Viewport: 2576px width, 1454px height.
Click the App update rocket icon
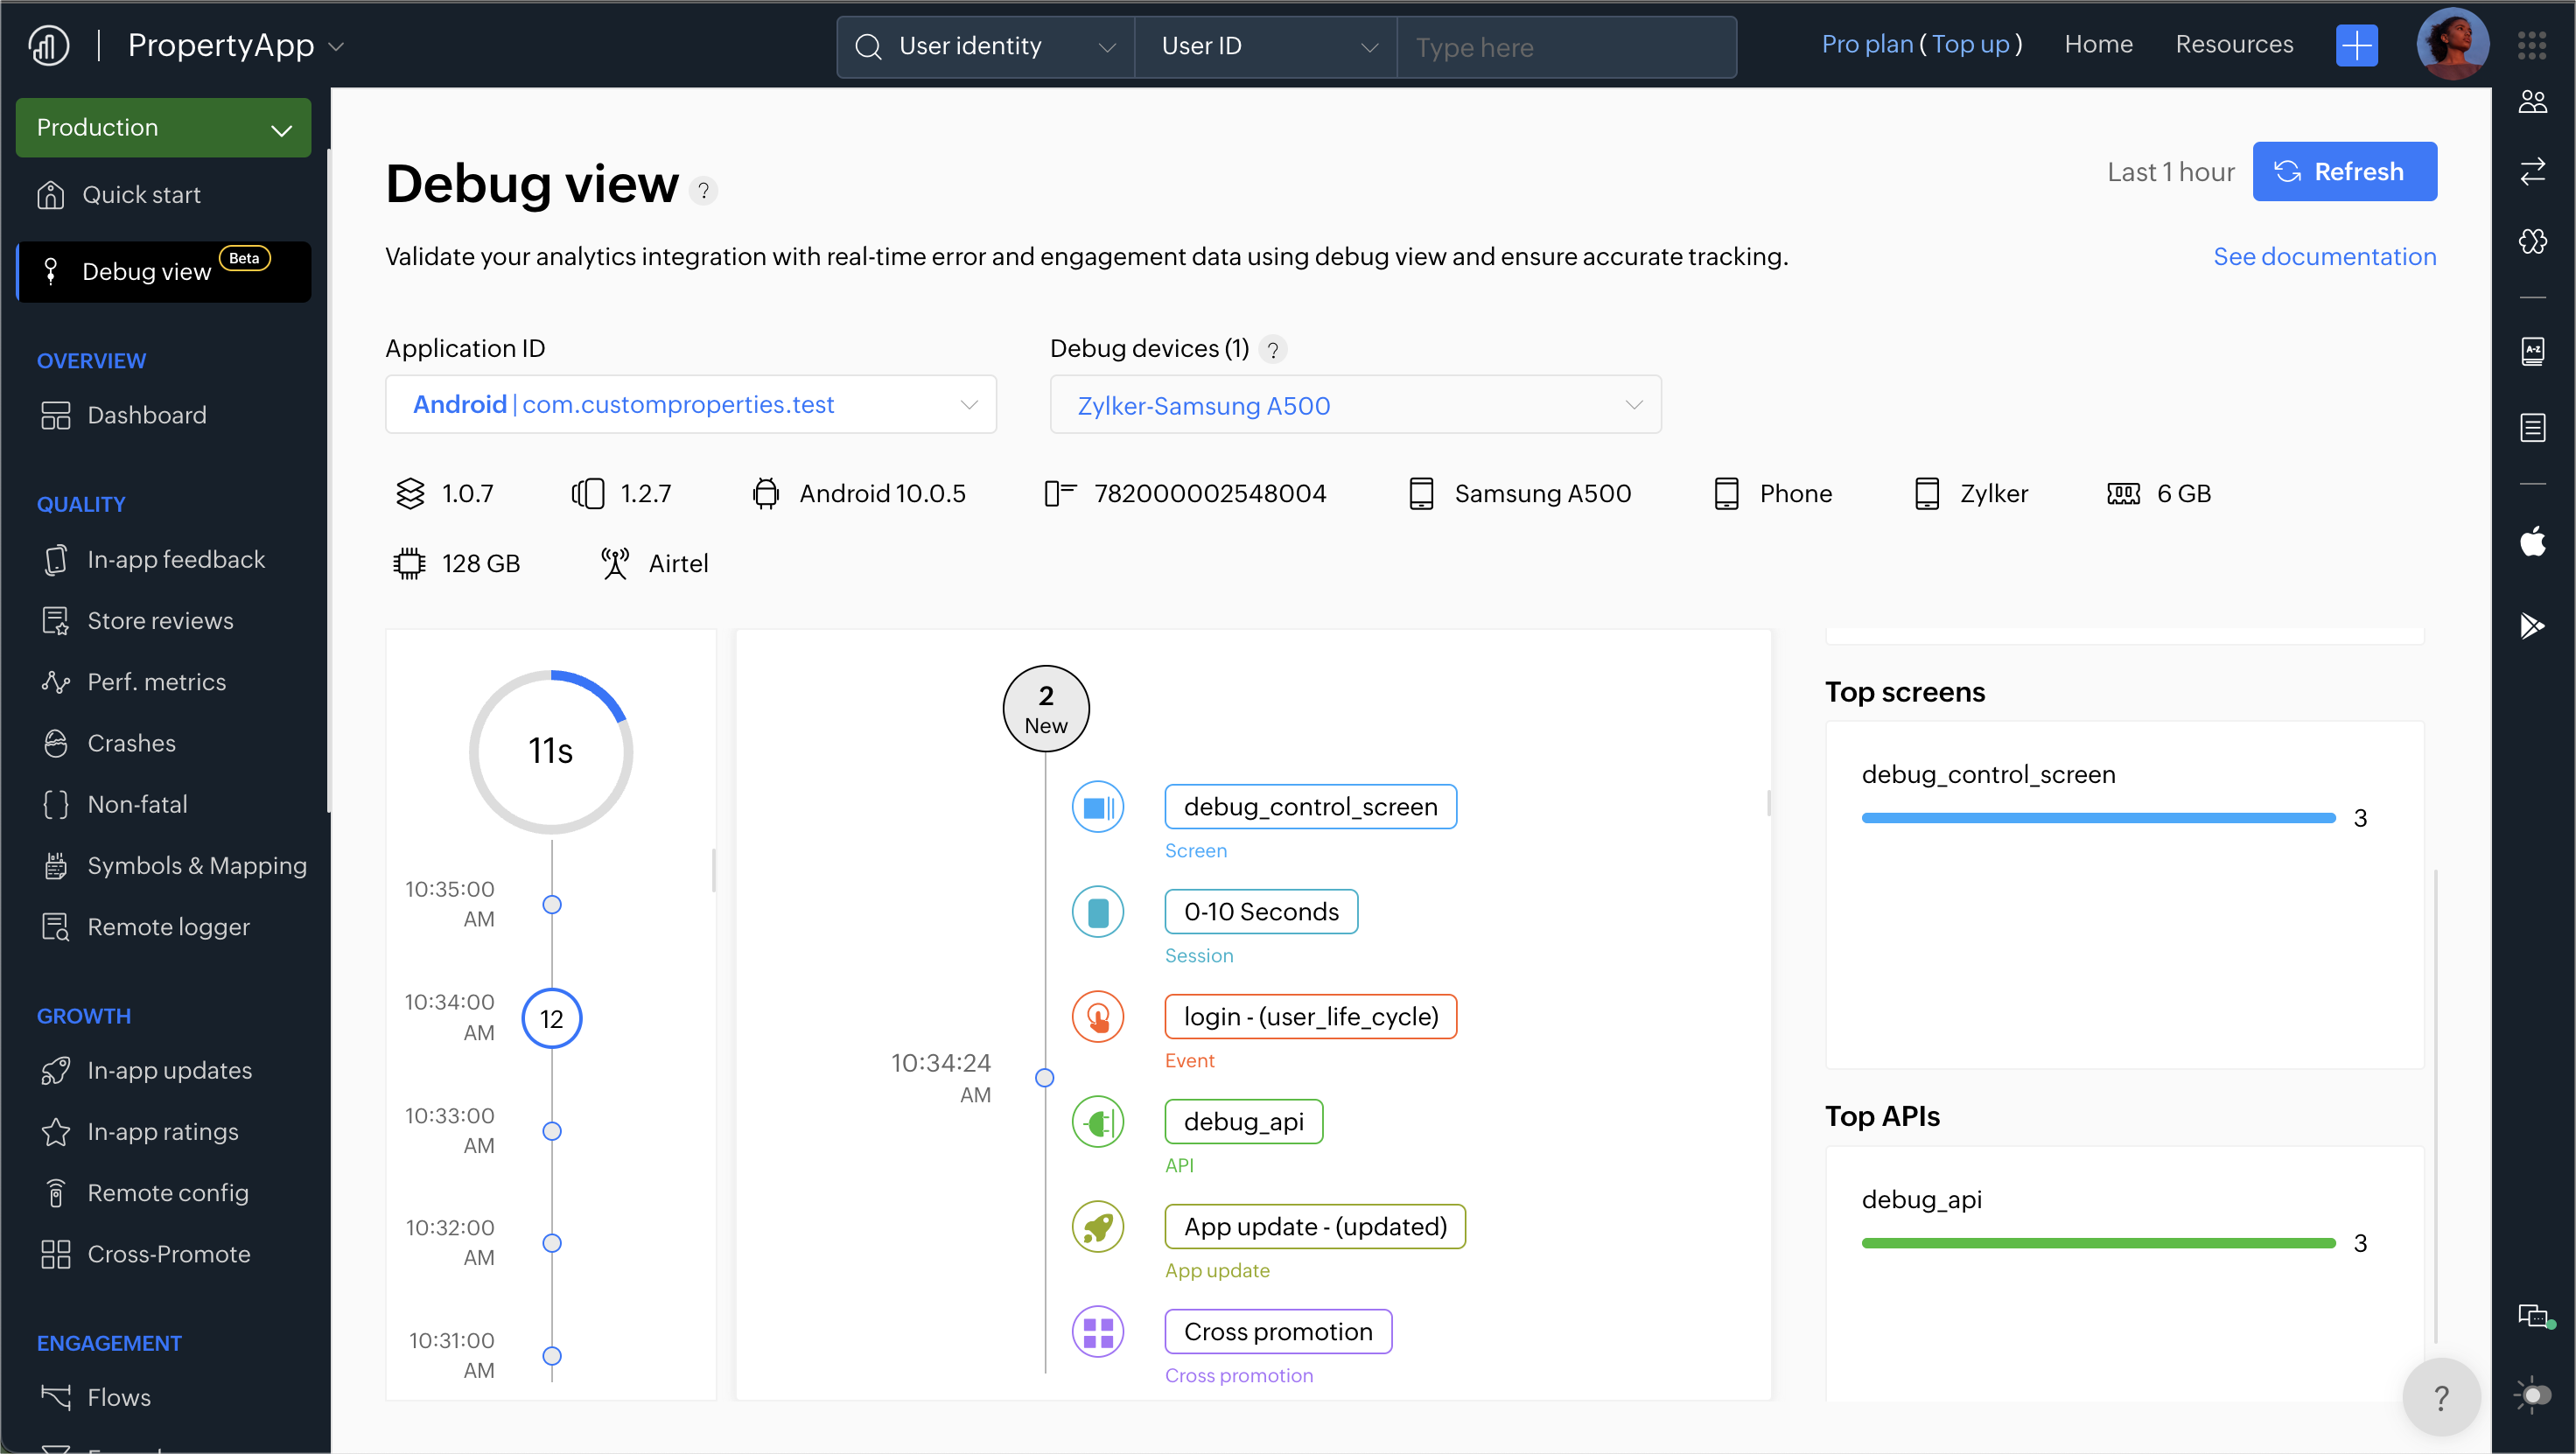click(1098, 1227)
